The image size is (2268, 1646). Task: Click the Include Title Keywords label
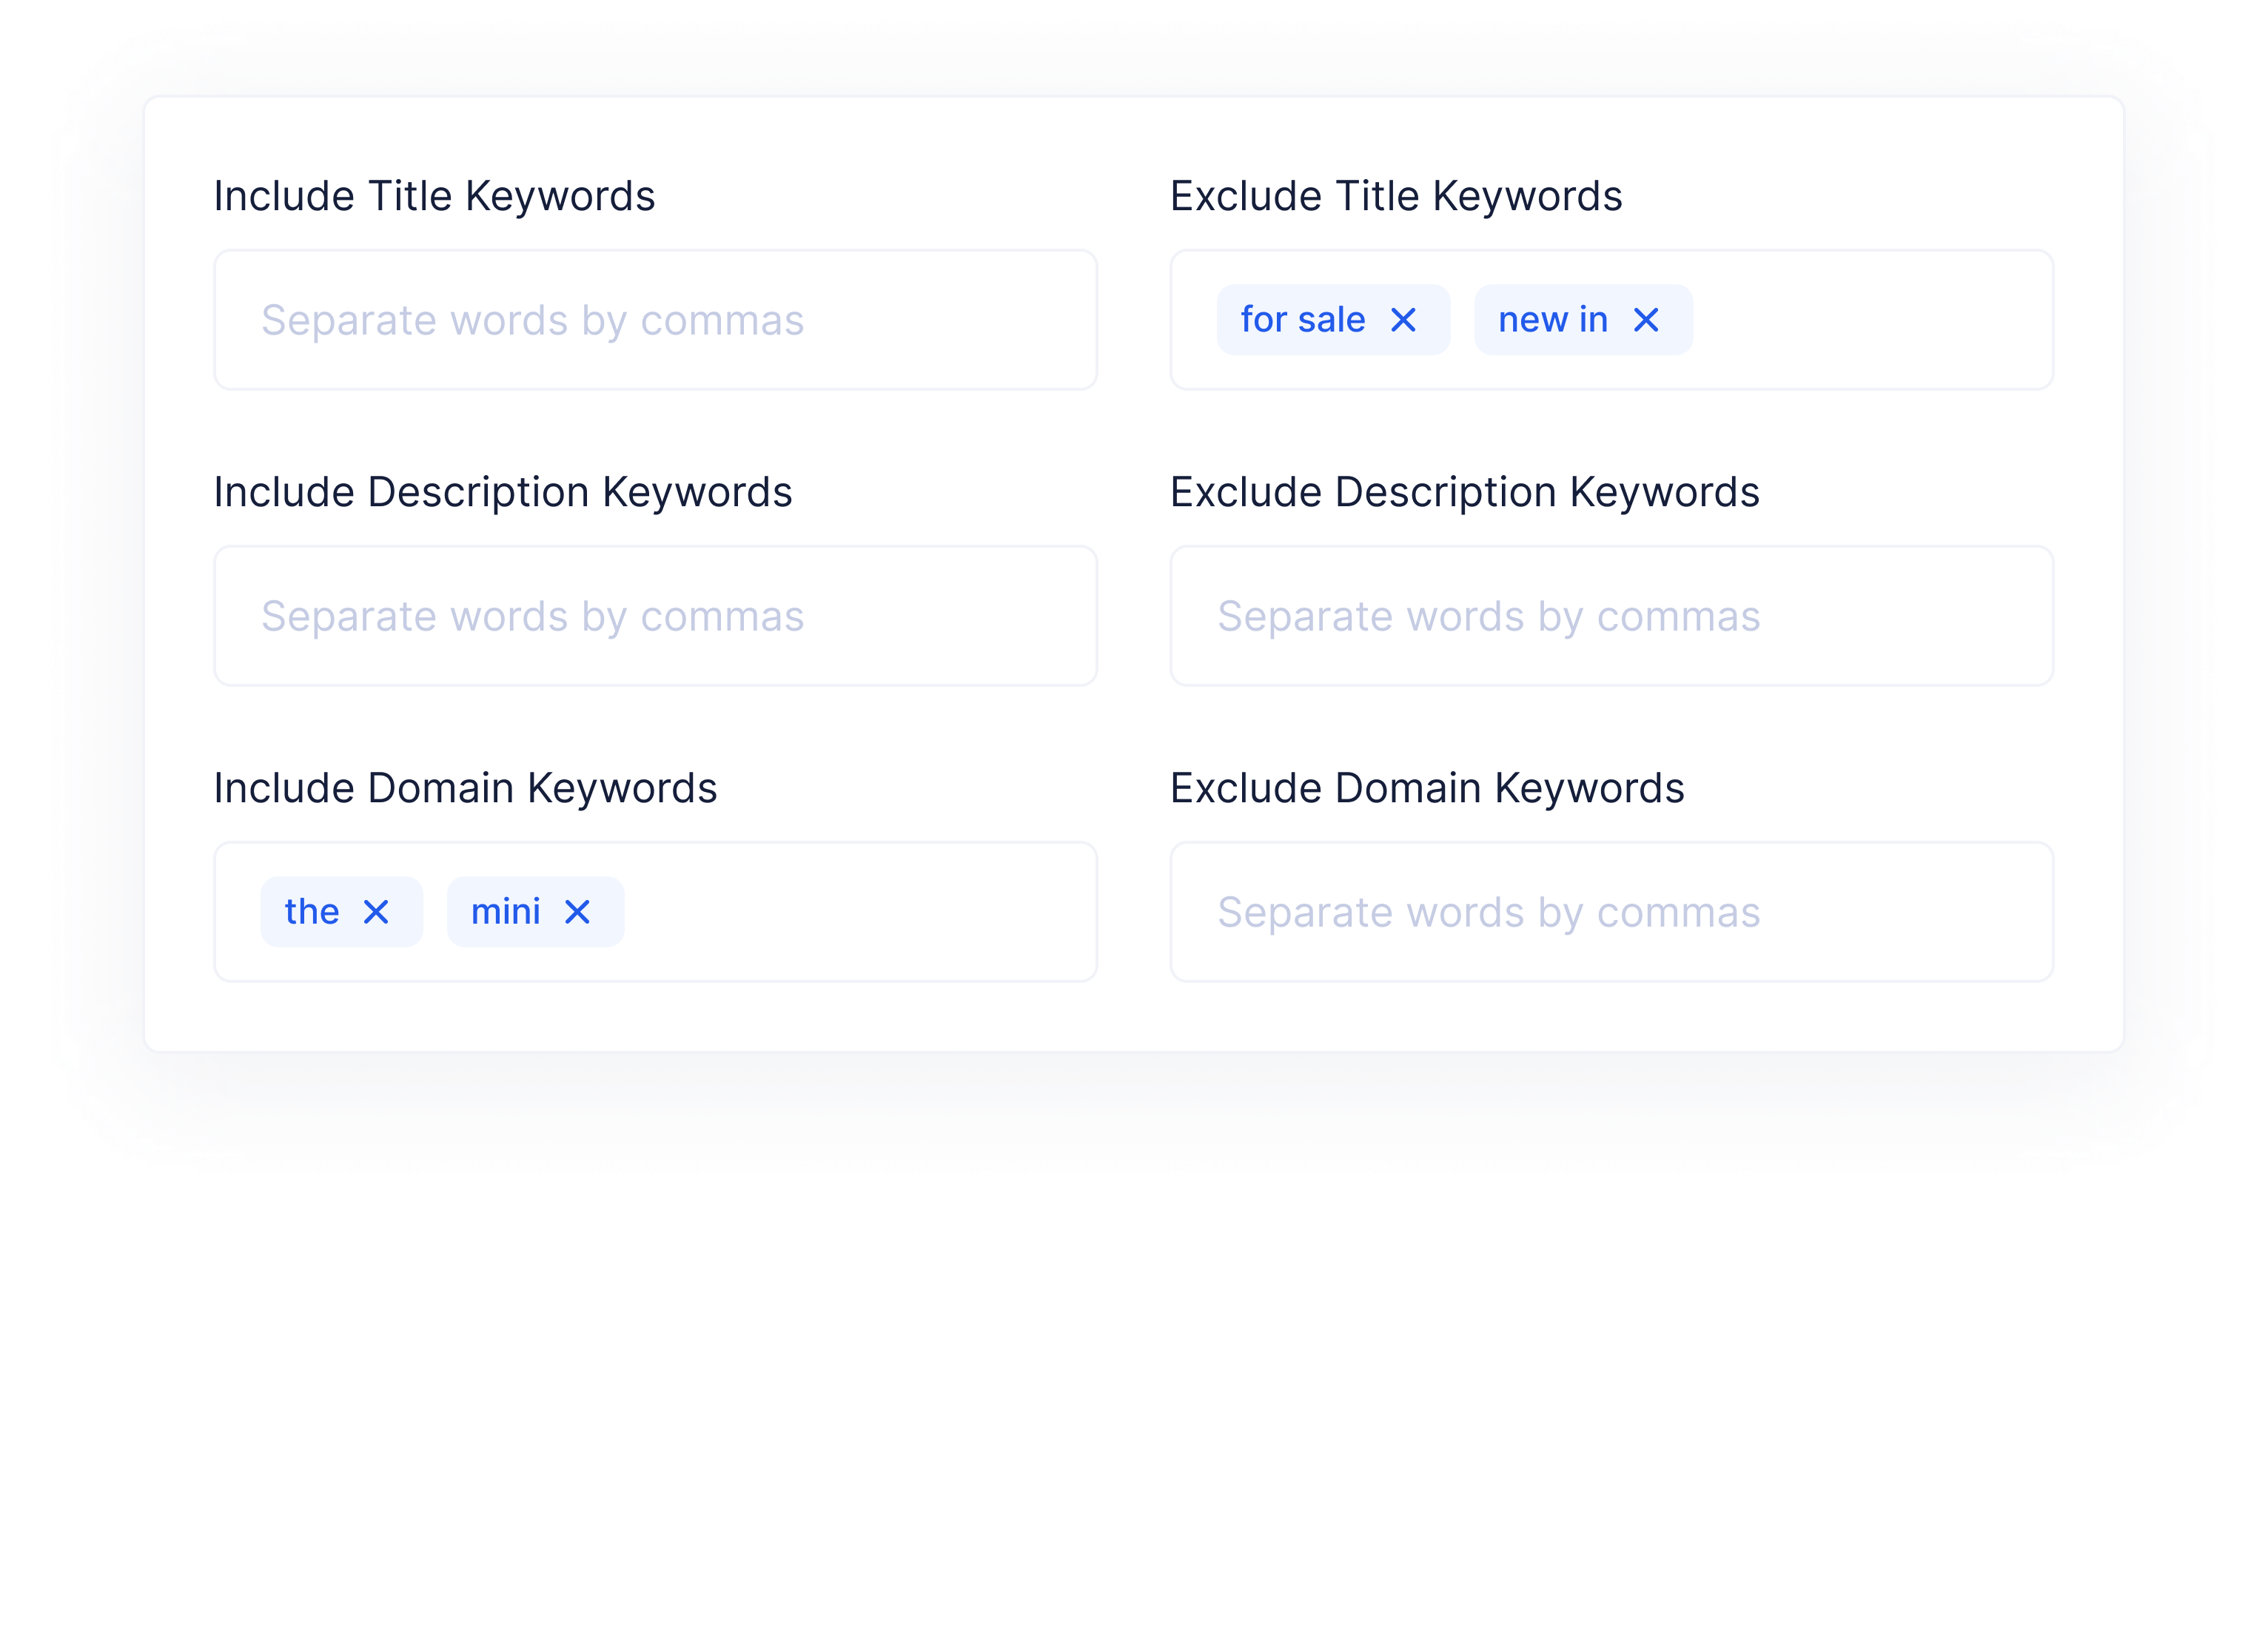pyautogui.click(x=434, y=195)
